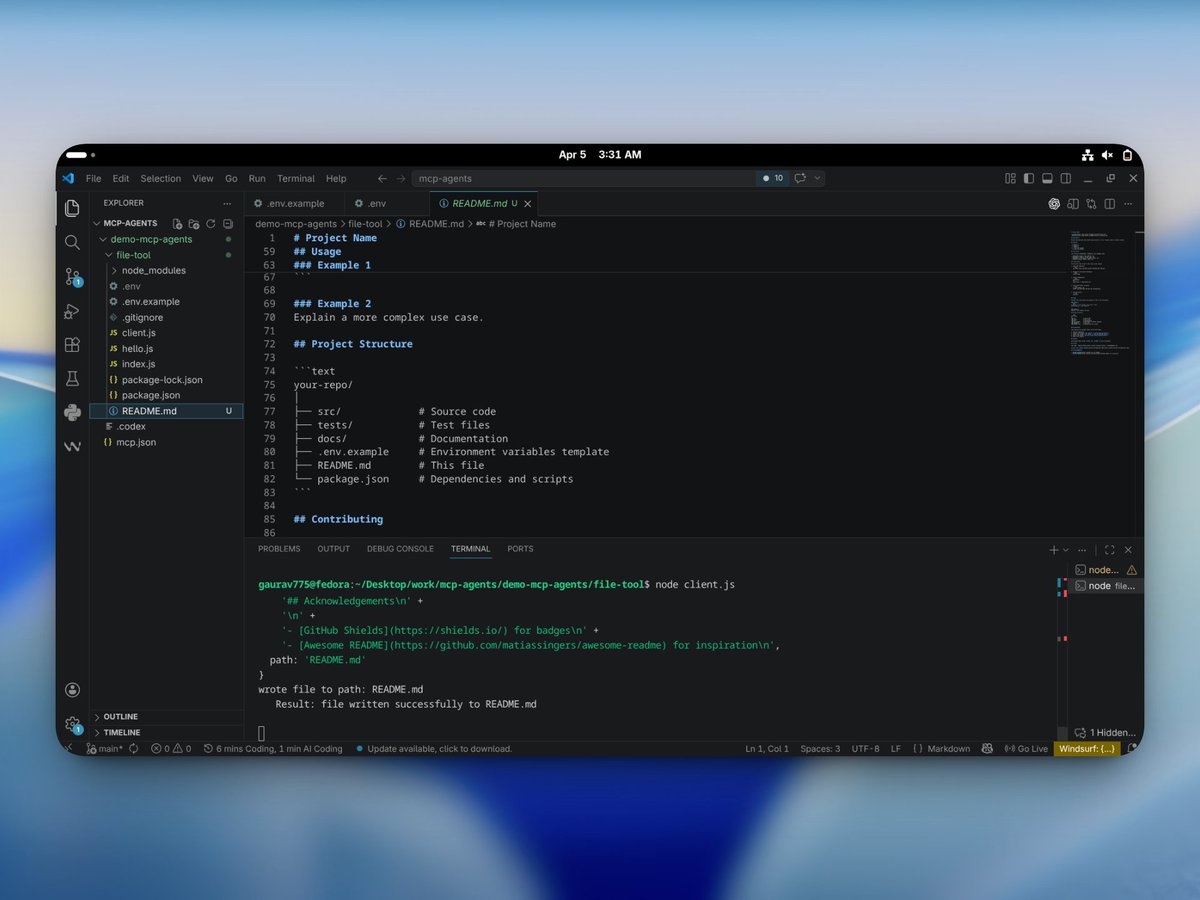Open Run and Debug view

(72, 311)
